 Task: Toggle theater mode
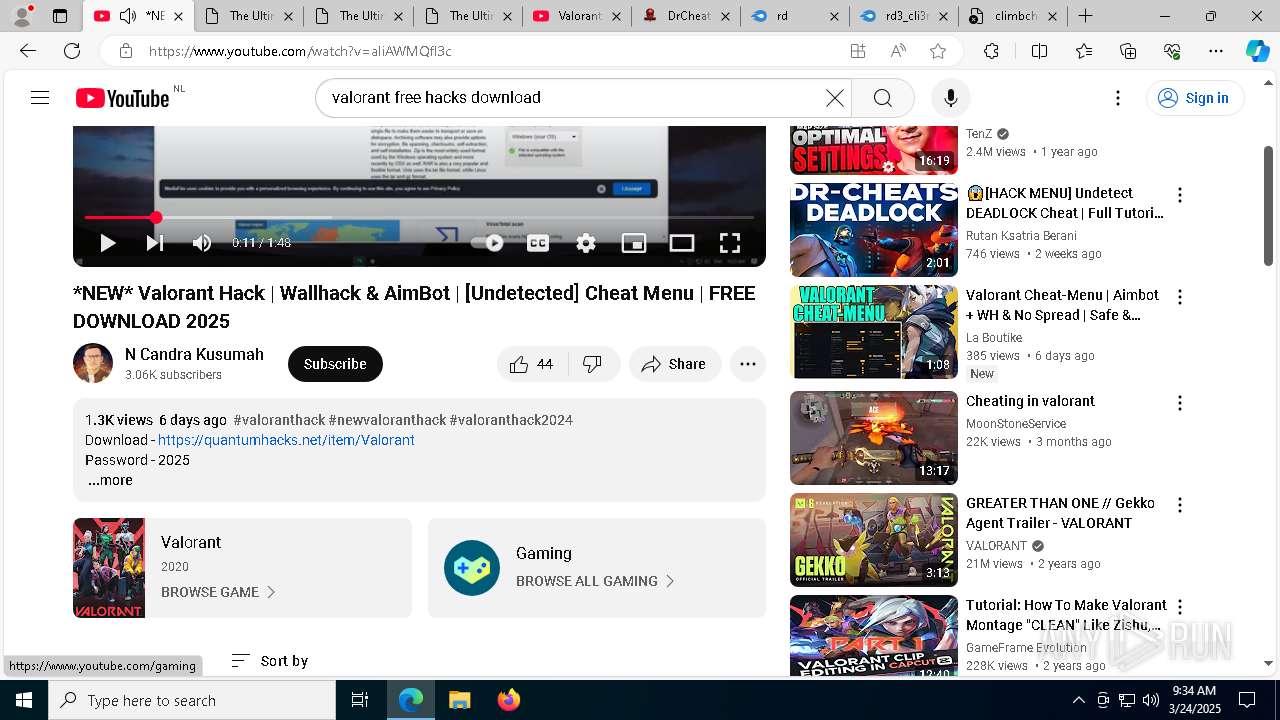click(x=682, y=242)
